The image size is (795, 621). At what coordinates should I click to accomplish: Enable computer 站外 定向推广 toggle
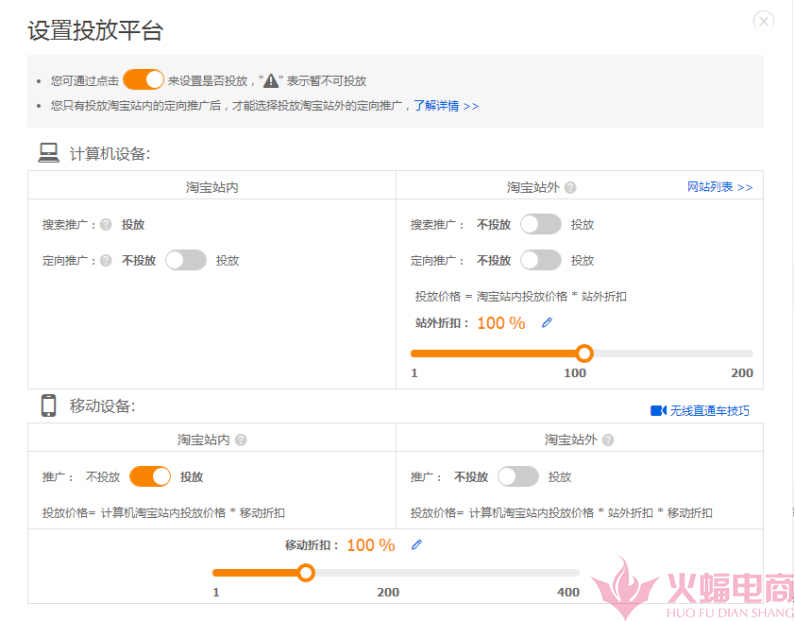click(x=540, y=260)
